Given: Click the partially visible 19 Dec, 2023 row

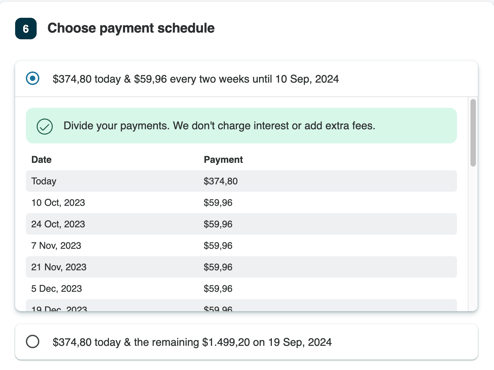Looking at the screenshot, I should [x=241, y=306].
